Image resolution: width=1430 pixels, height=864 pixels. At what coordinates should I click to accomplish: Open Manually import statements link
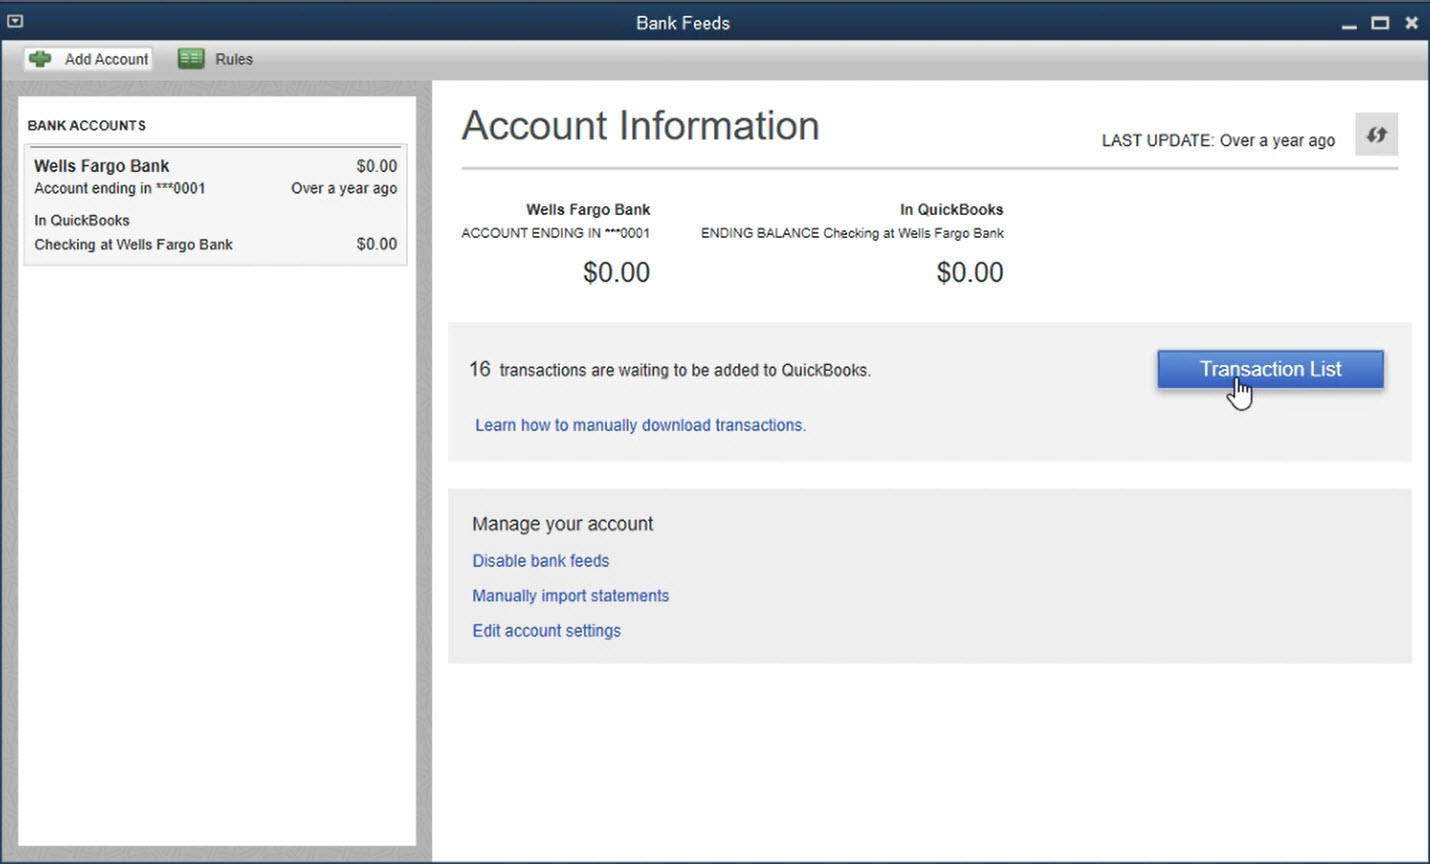pos(570,596)
